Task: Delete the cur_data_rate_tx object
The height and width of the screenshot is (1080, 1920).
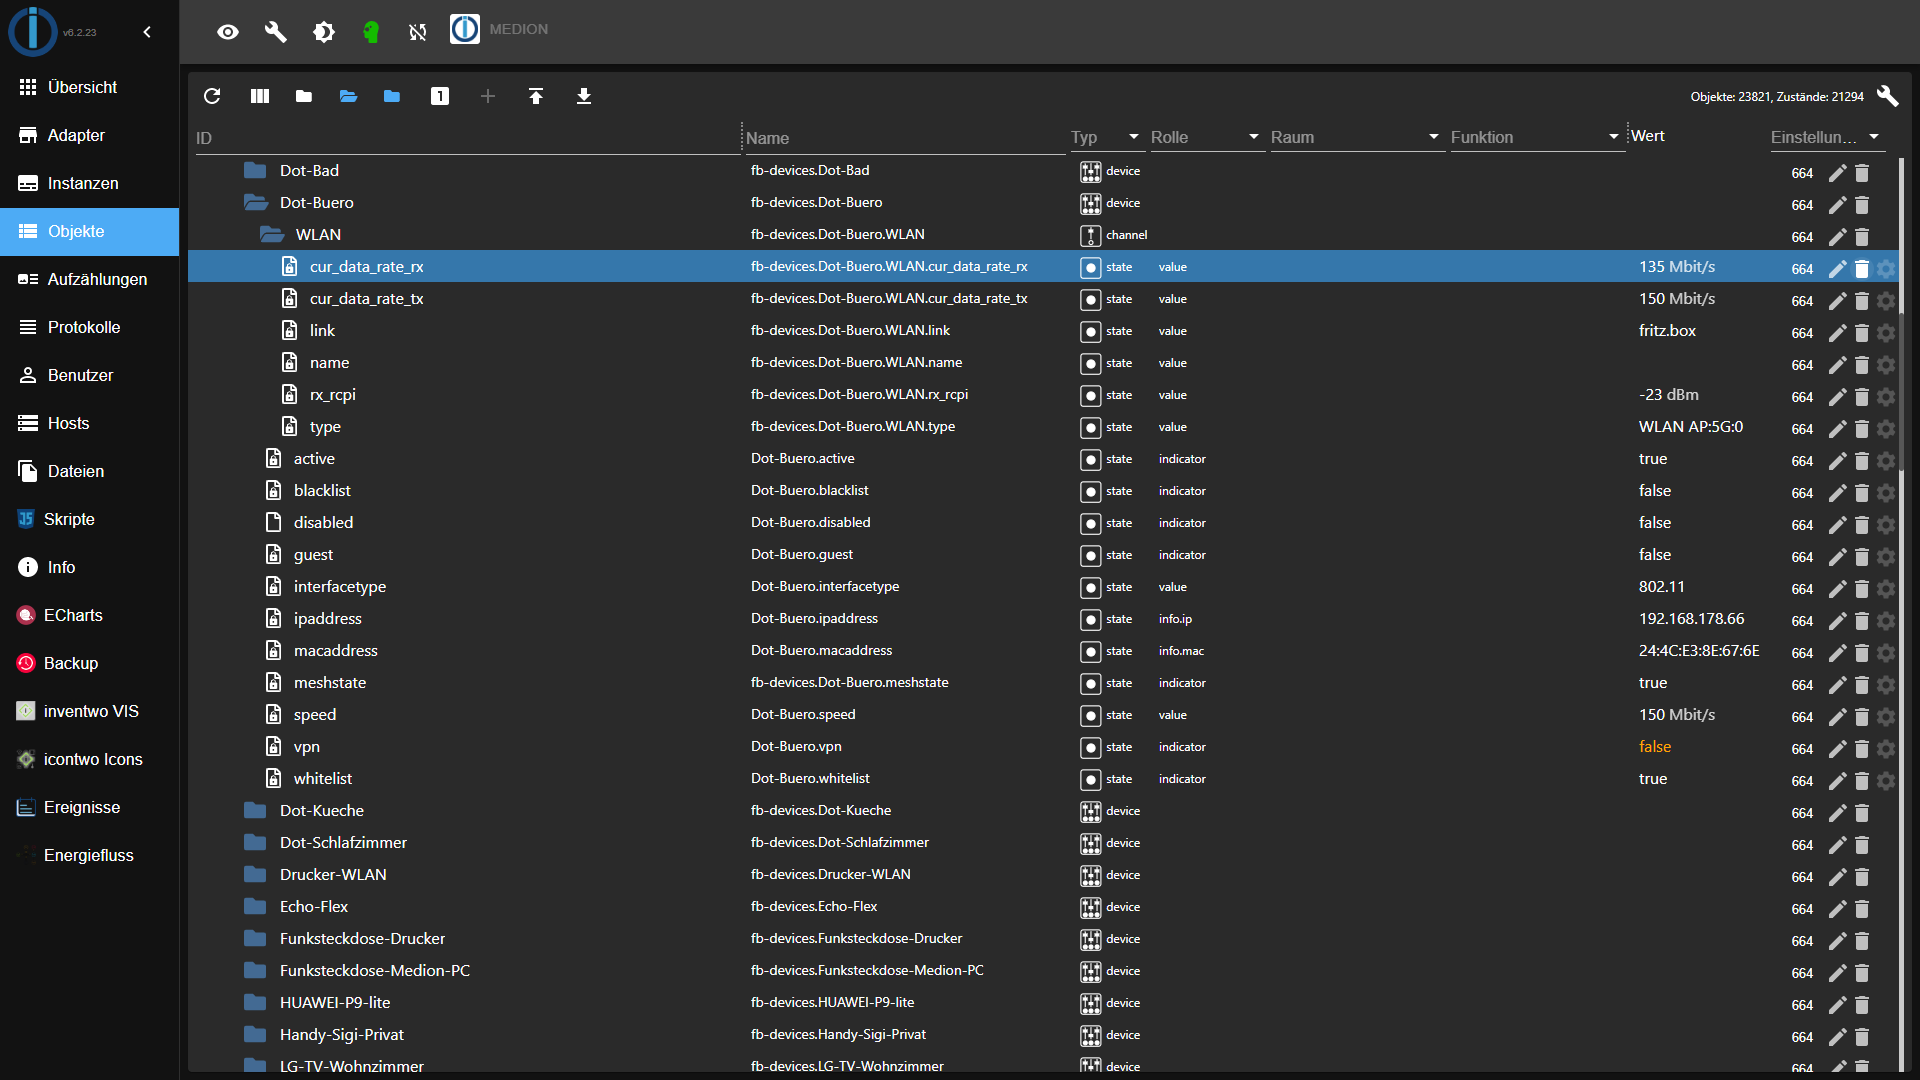Action: tap(1862, 300)
